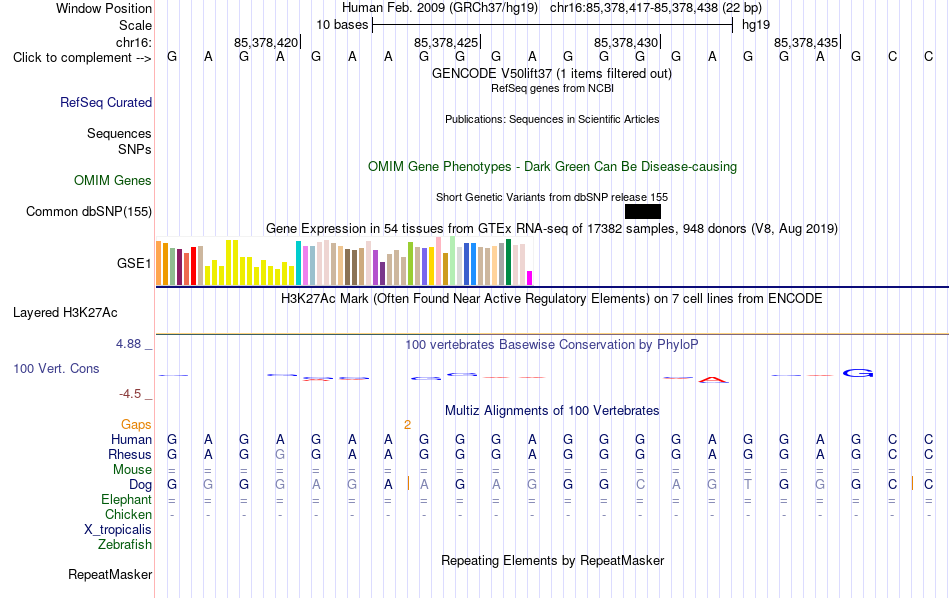This screenshot has width=950, height=598.
Task: Open 'Repeating Elements by RepeatMasker' track title
Action: point(552,560)
